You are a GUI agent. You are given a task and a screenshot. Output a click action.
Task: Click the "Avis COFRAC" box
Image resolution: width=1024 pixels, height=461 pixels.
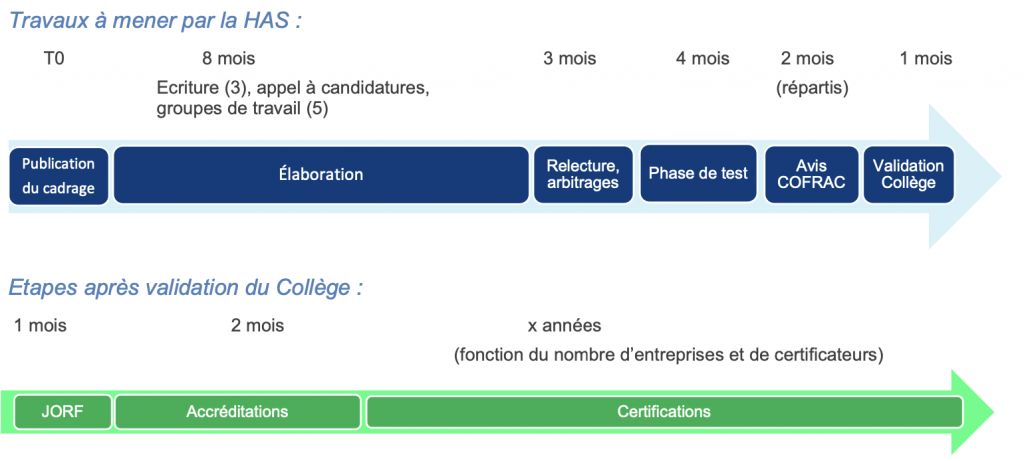tap(812, 174)
